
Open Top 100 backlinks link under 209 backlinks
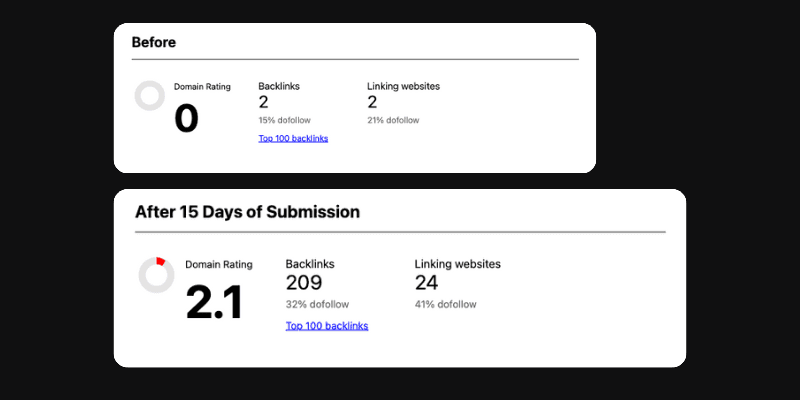click(x=327, y=326)
